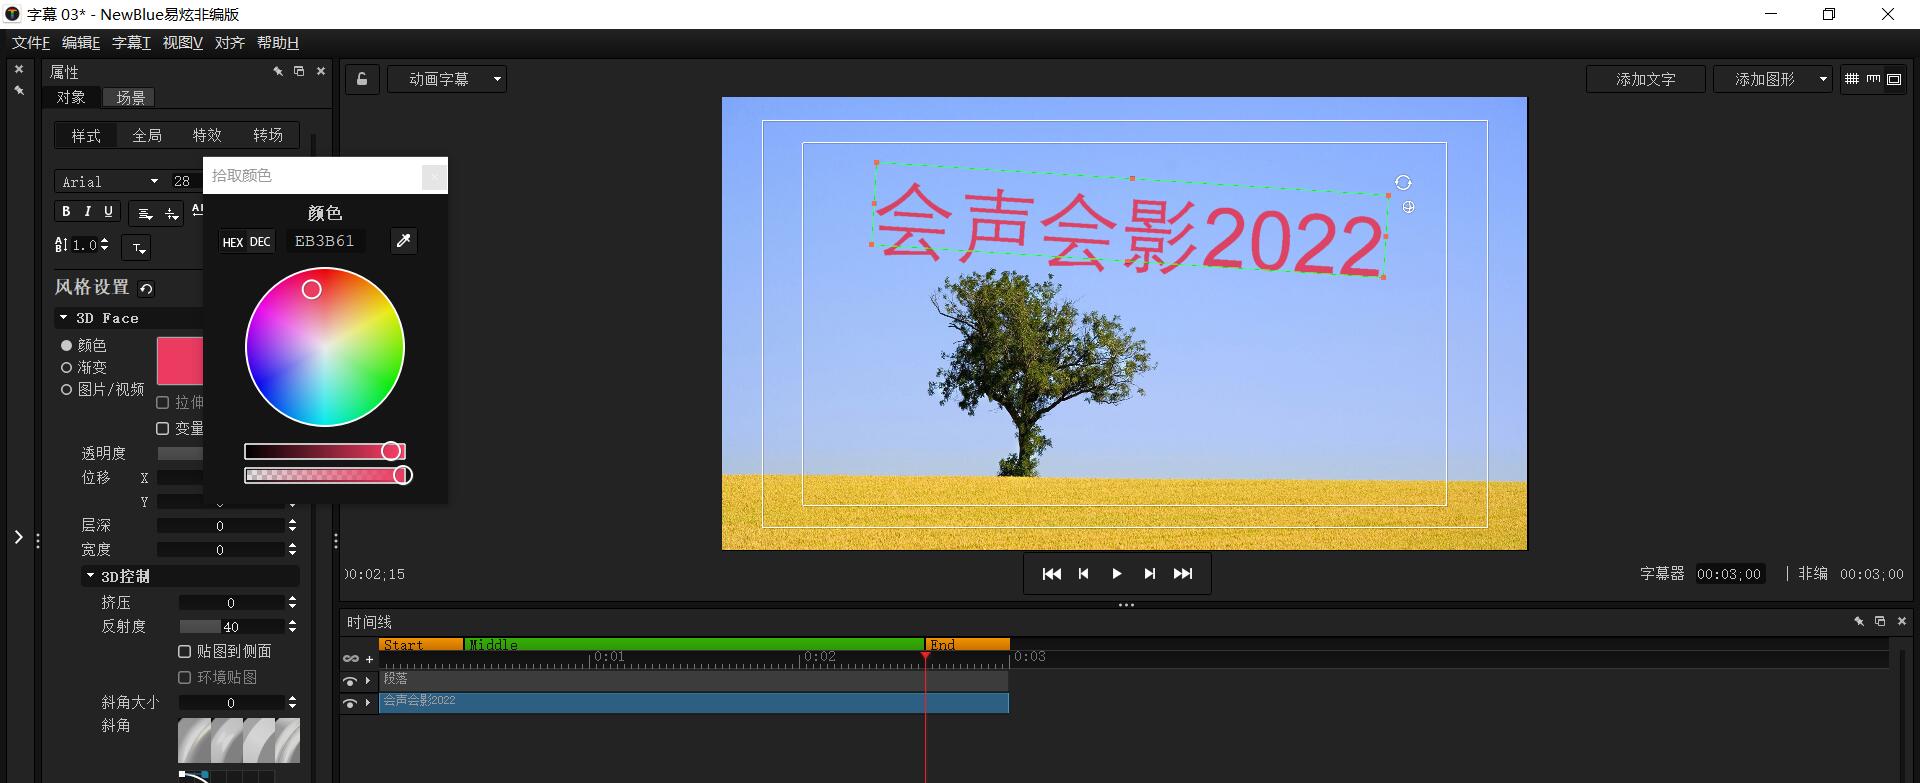Open the 文件 menu
The height and width of the screenshot is (783, 1920).
[30, 42]
